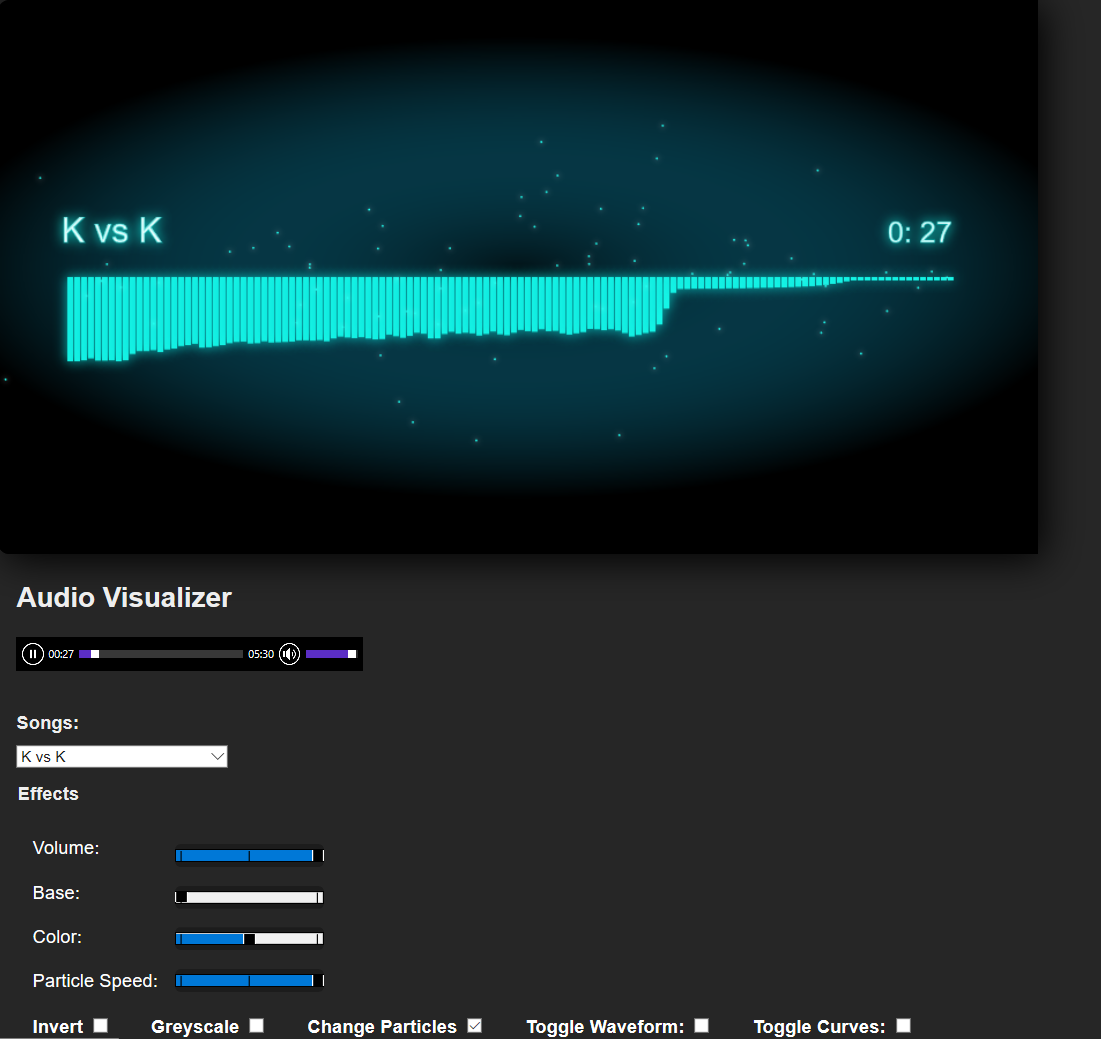
Task: Click the Base effect slider
Action: pos(249,897)
